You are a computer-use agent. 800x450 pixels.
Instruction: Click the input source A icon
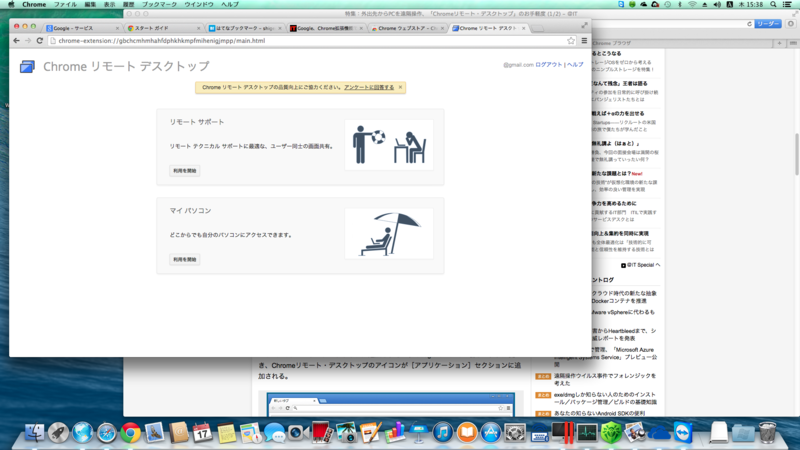tap(730, 4)
